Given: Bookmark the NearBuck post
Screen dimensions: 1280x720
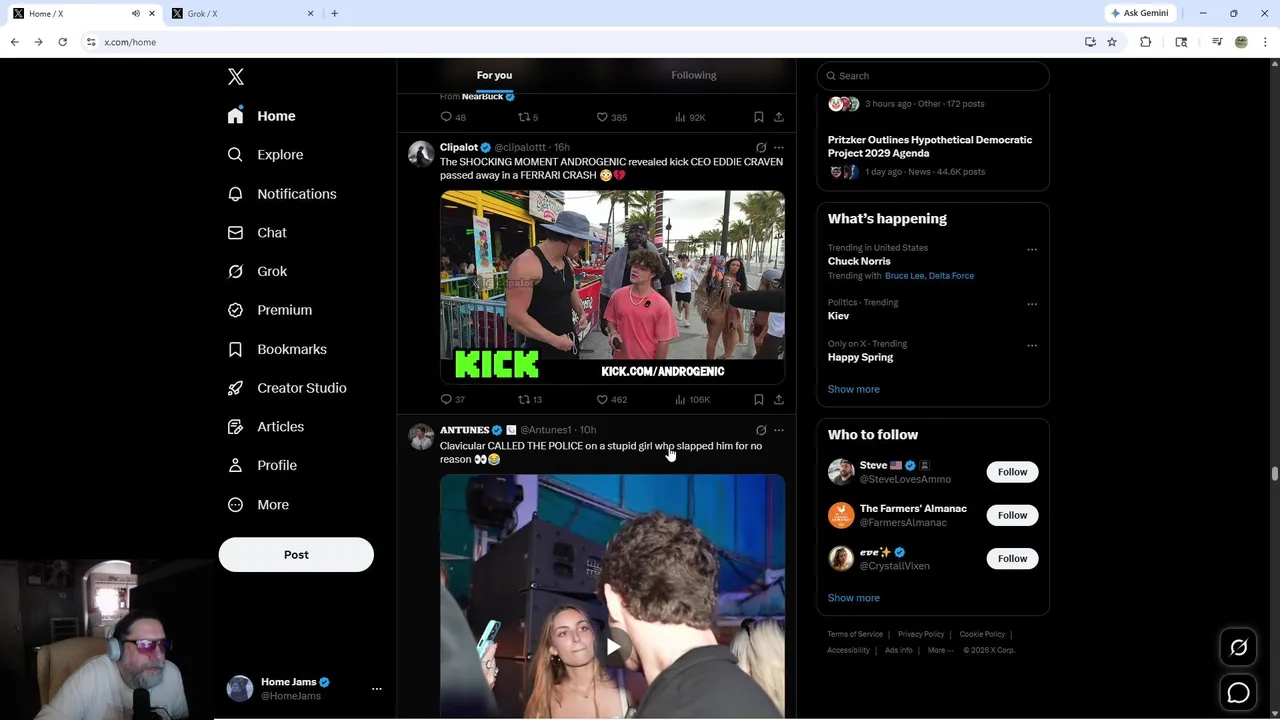Looking at the screenshot, I should point(759,117).
